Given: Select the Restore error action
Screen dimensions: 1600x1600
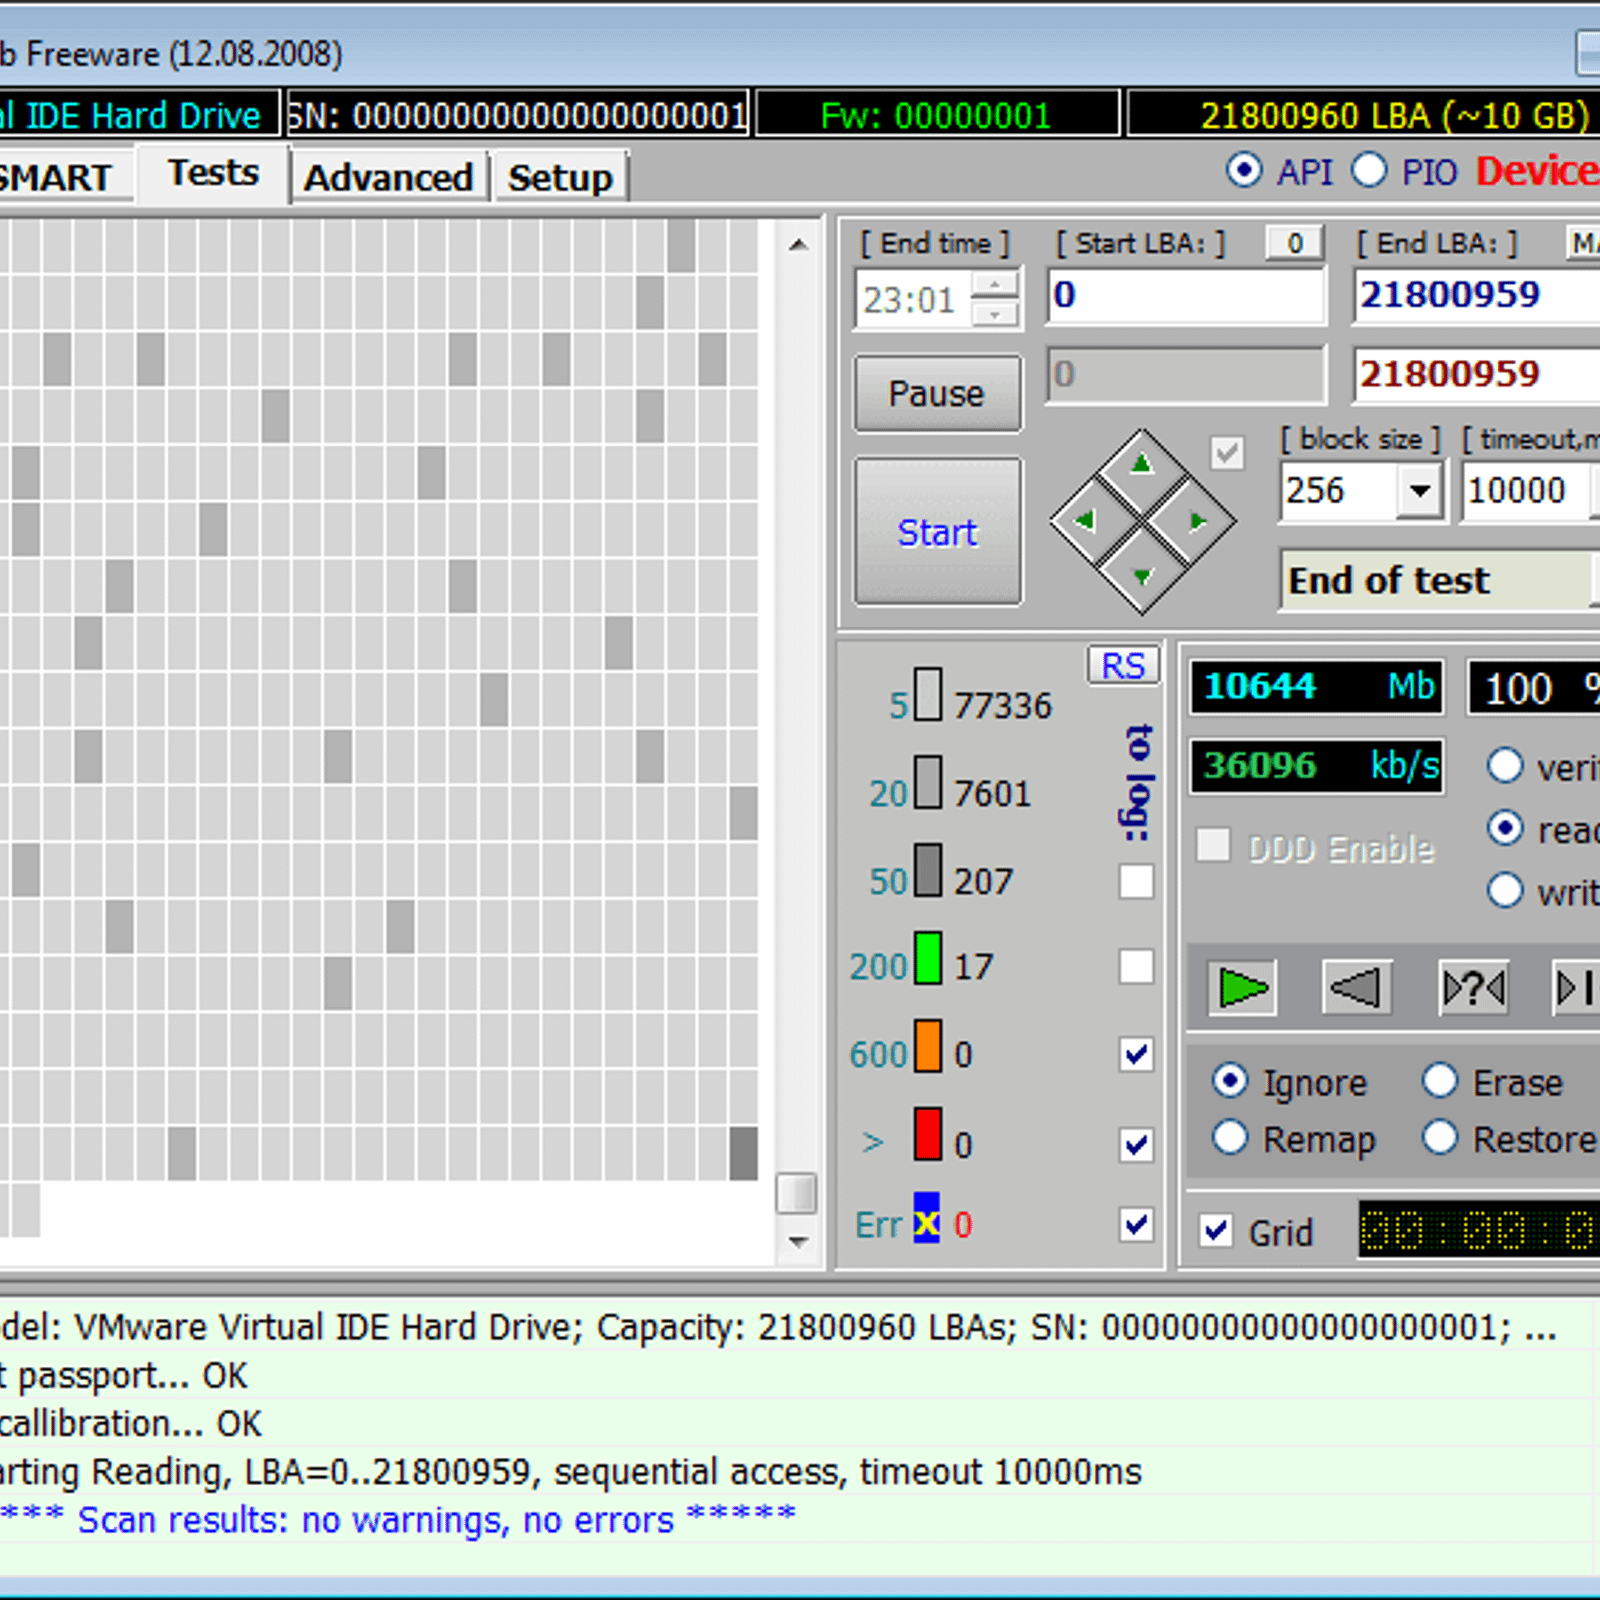Looking at the screenshot, I should point(1440,1137).
